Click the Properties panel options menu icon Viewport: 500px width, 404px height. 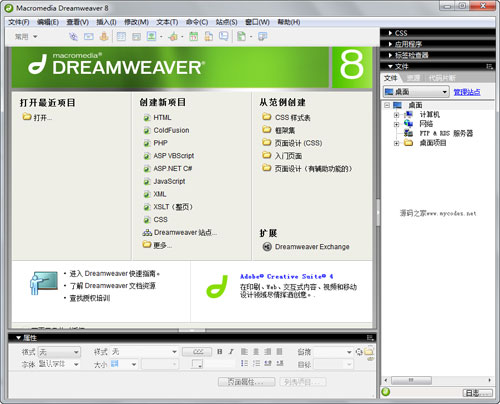[370, 338]
